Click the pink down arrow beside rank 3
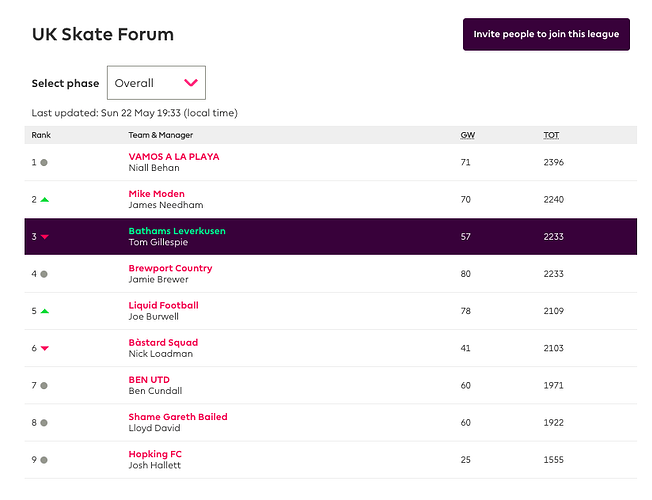The height and width of the screenshot is (500, 652). click(44, 237)
